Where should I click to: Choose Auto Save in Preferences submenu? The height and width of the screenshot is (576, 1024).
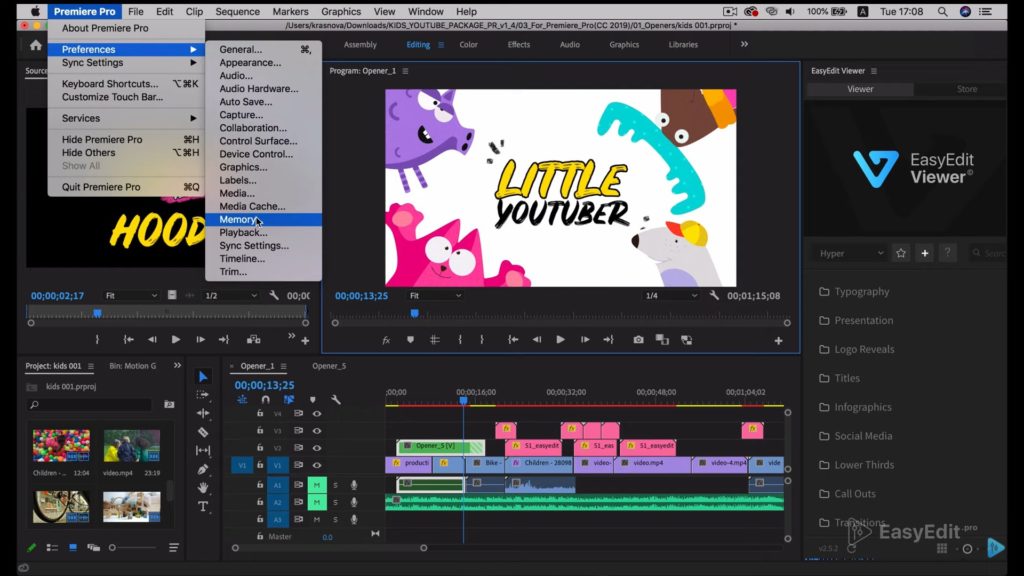click(263, 102)
